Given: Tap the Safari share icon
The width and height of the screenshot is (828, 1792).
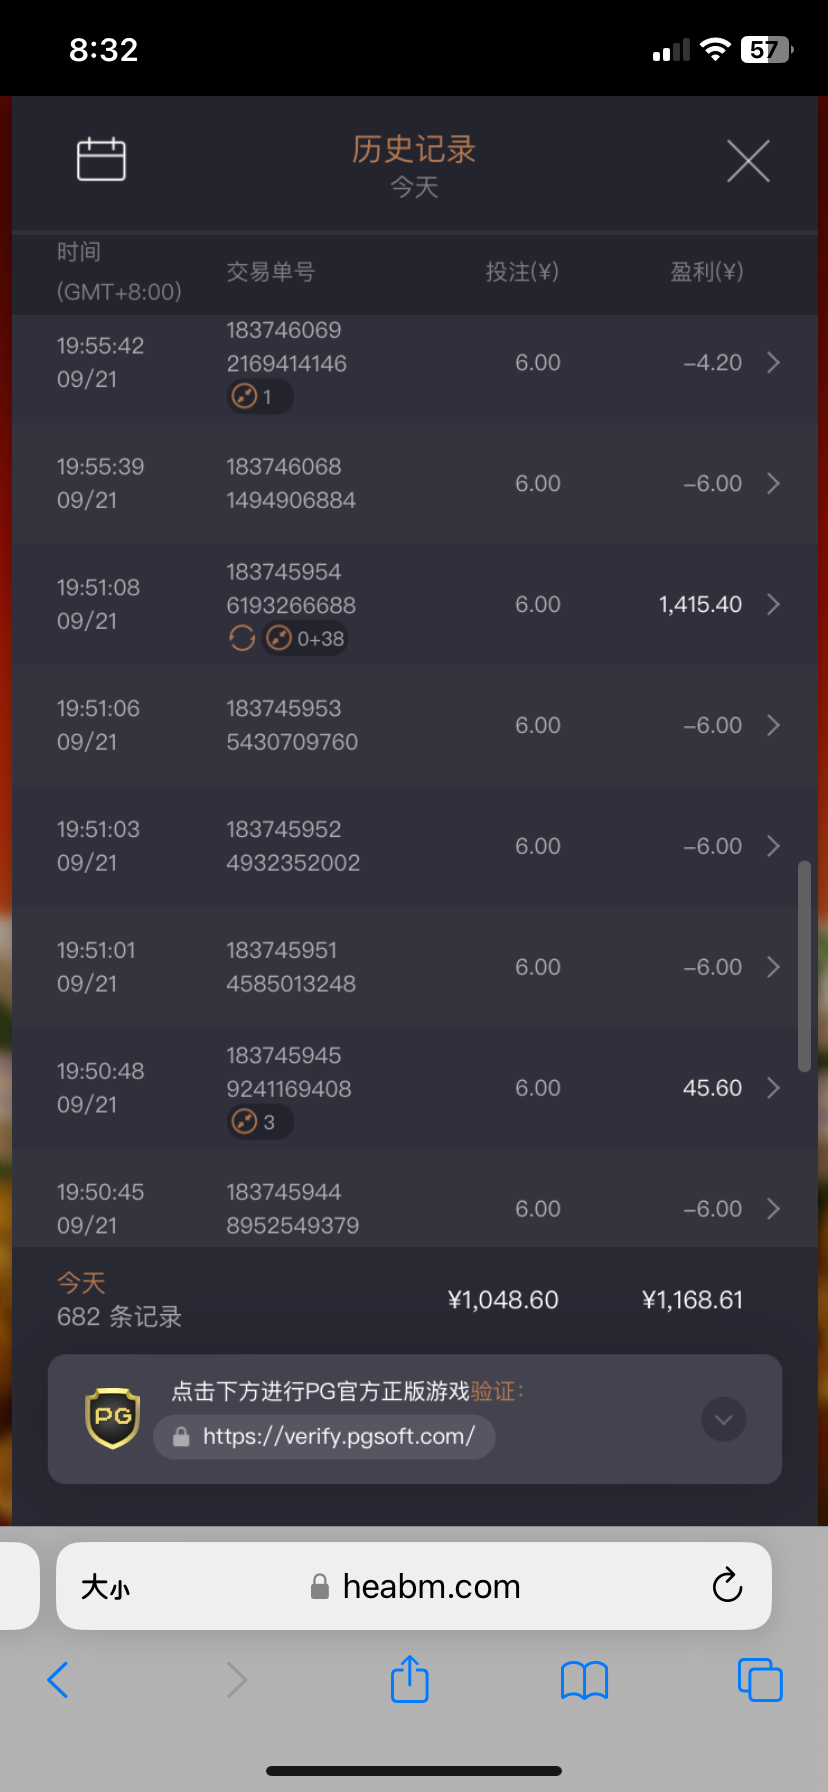Looking at the screenshot, I should [409, 1679].
